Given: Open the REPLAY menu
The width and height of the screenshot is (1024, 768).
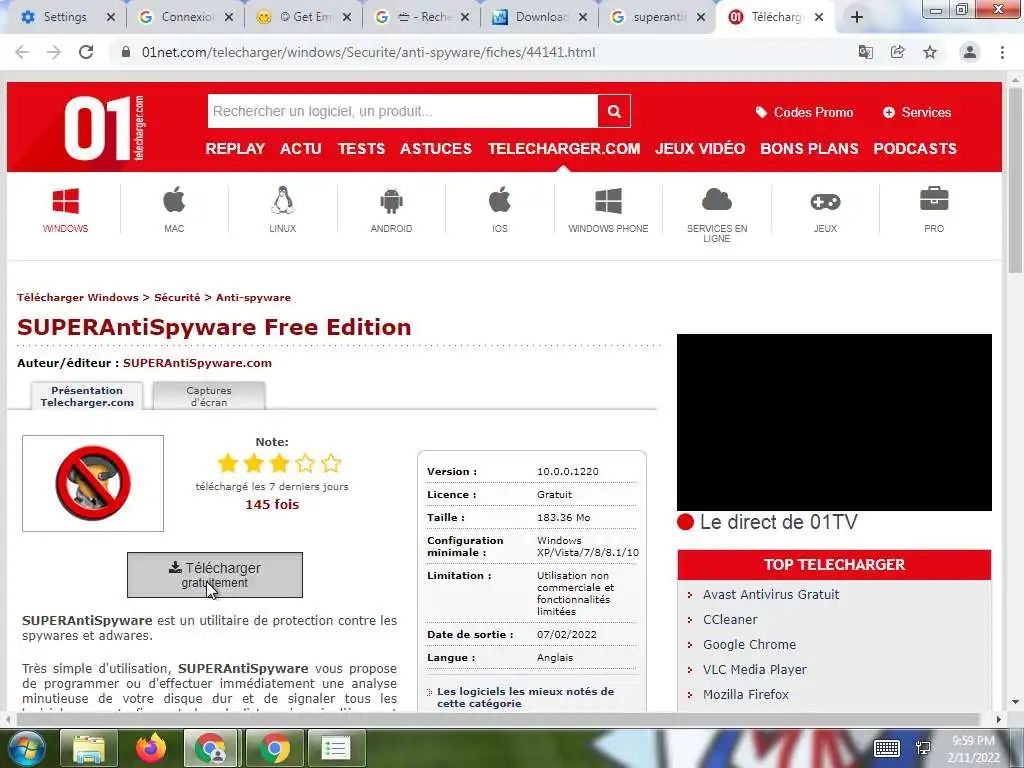Looking at the screenshot, I should (x=235, y=148).
